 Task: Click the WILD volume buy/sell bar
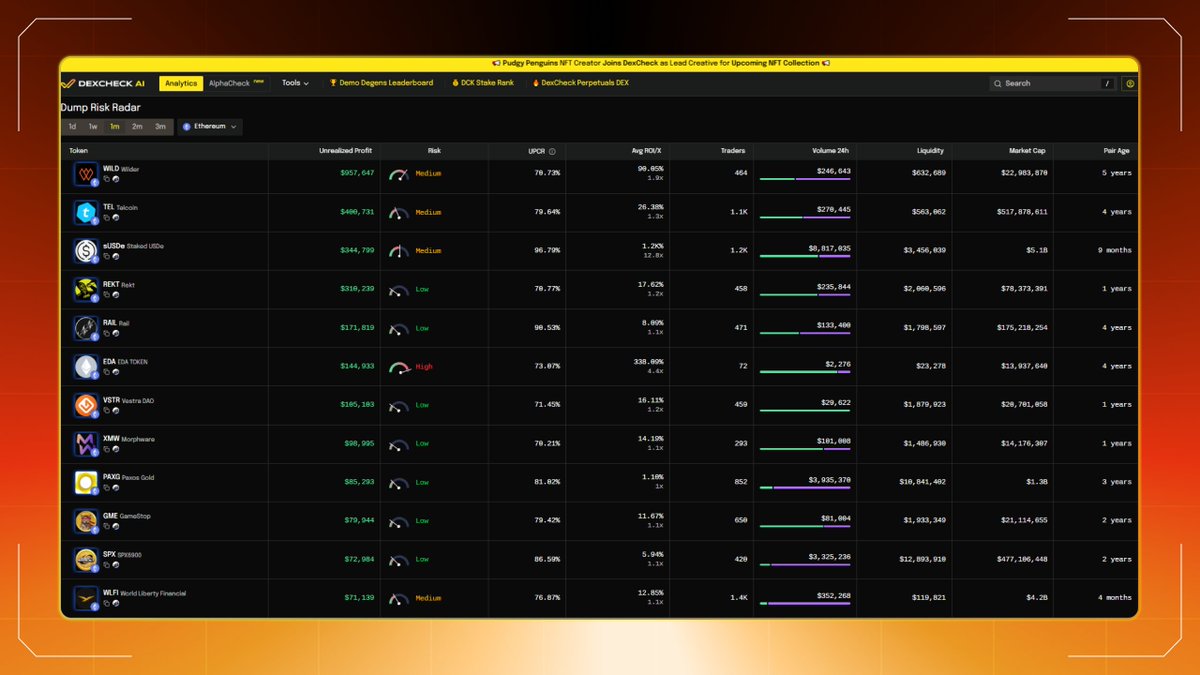805,179
